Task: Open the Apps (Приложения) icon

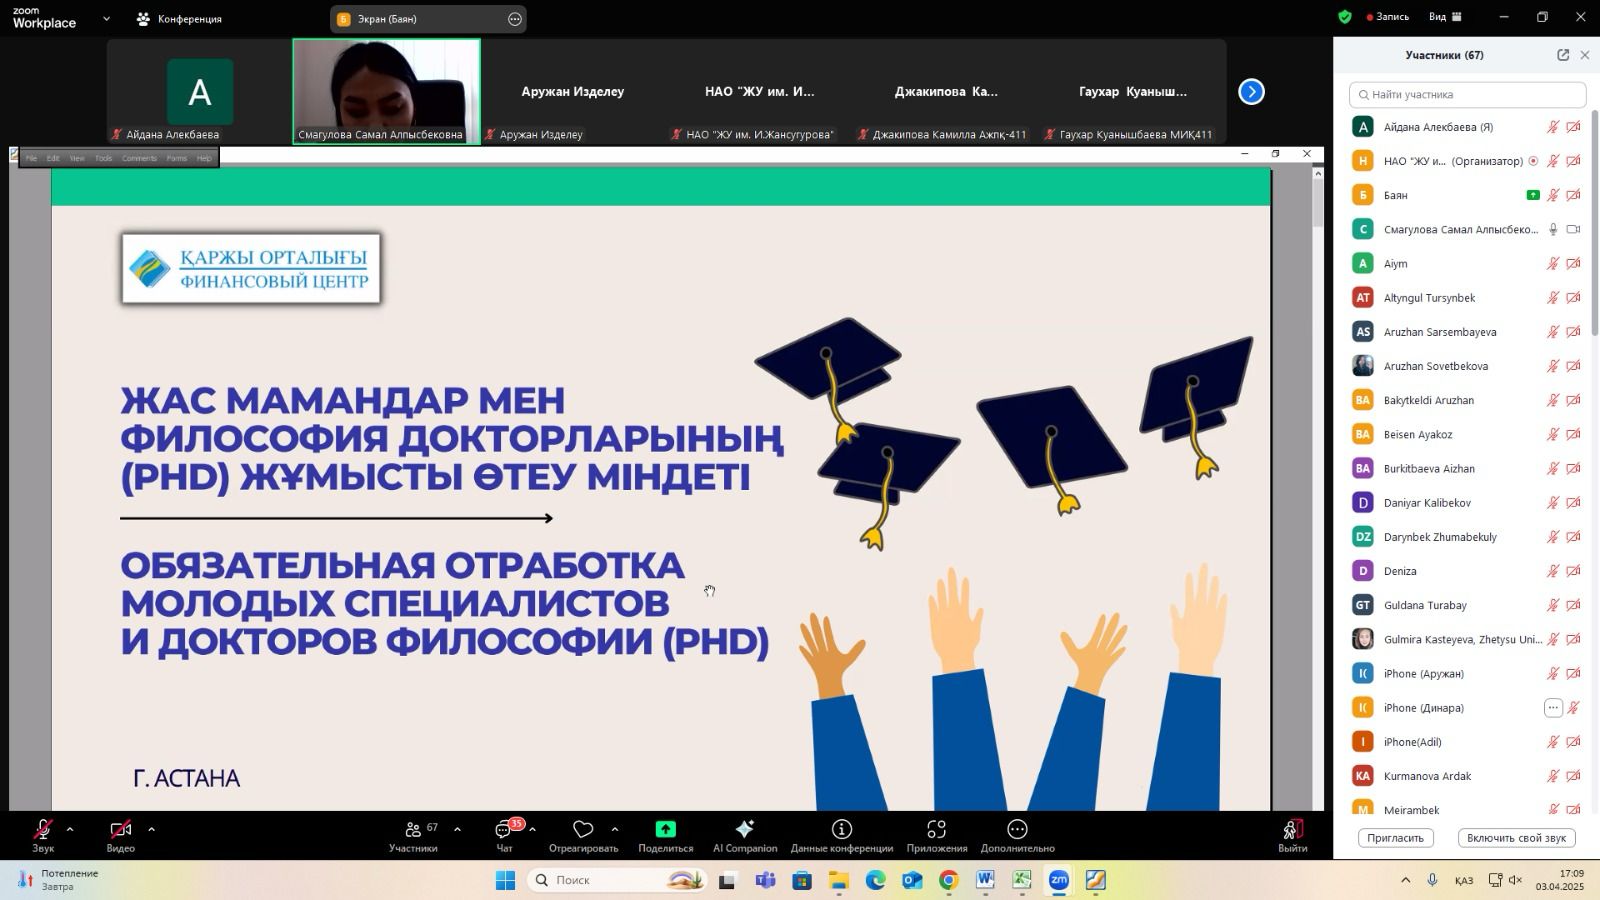Action: 936,830
